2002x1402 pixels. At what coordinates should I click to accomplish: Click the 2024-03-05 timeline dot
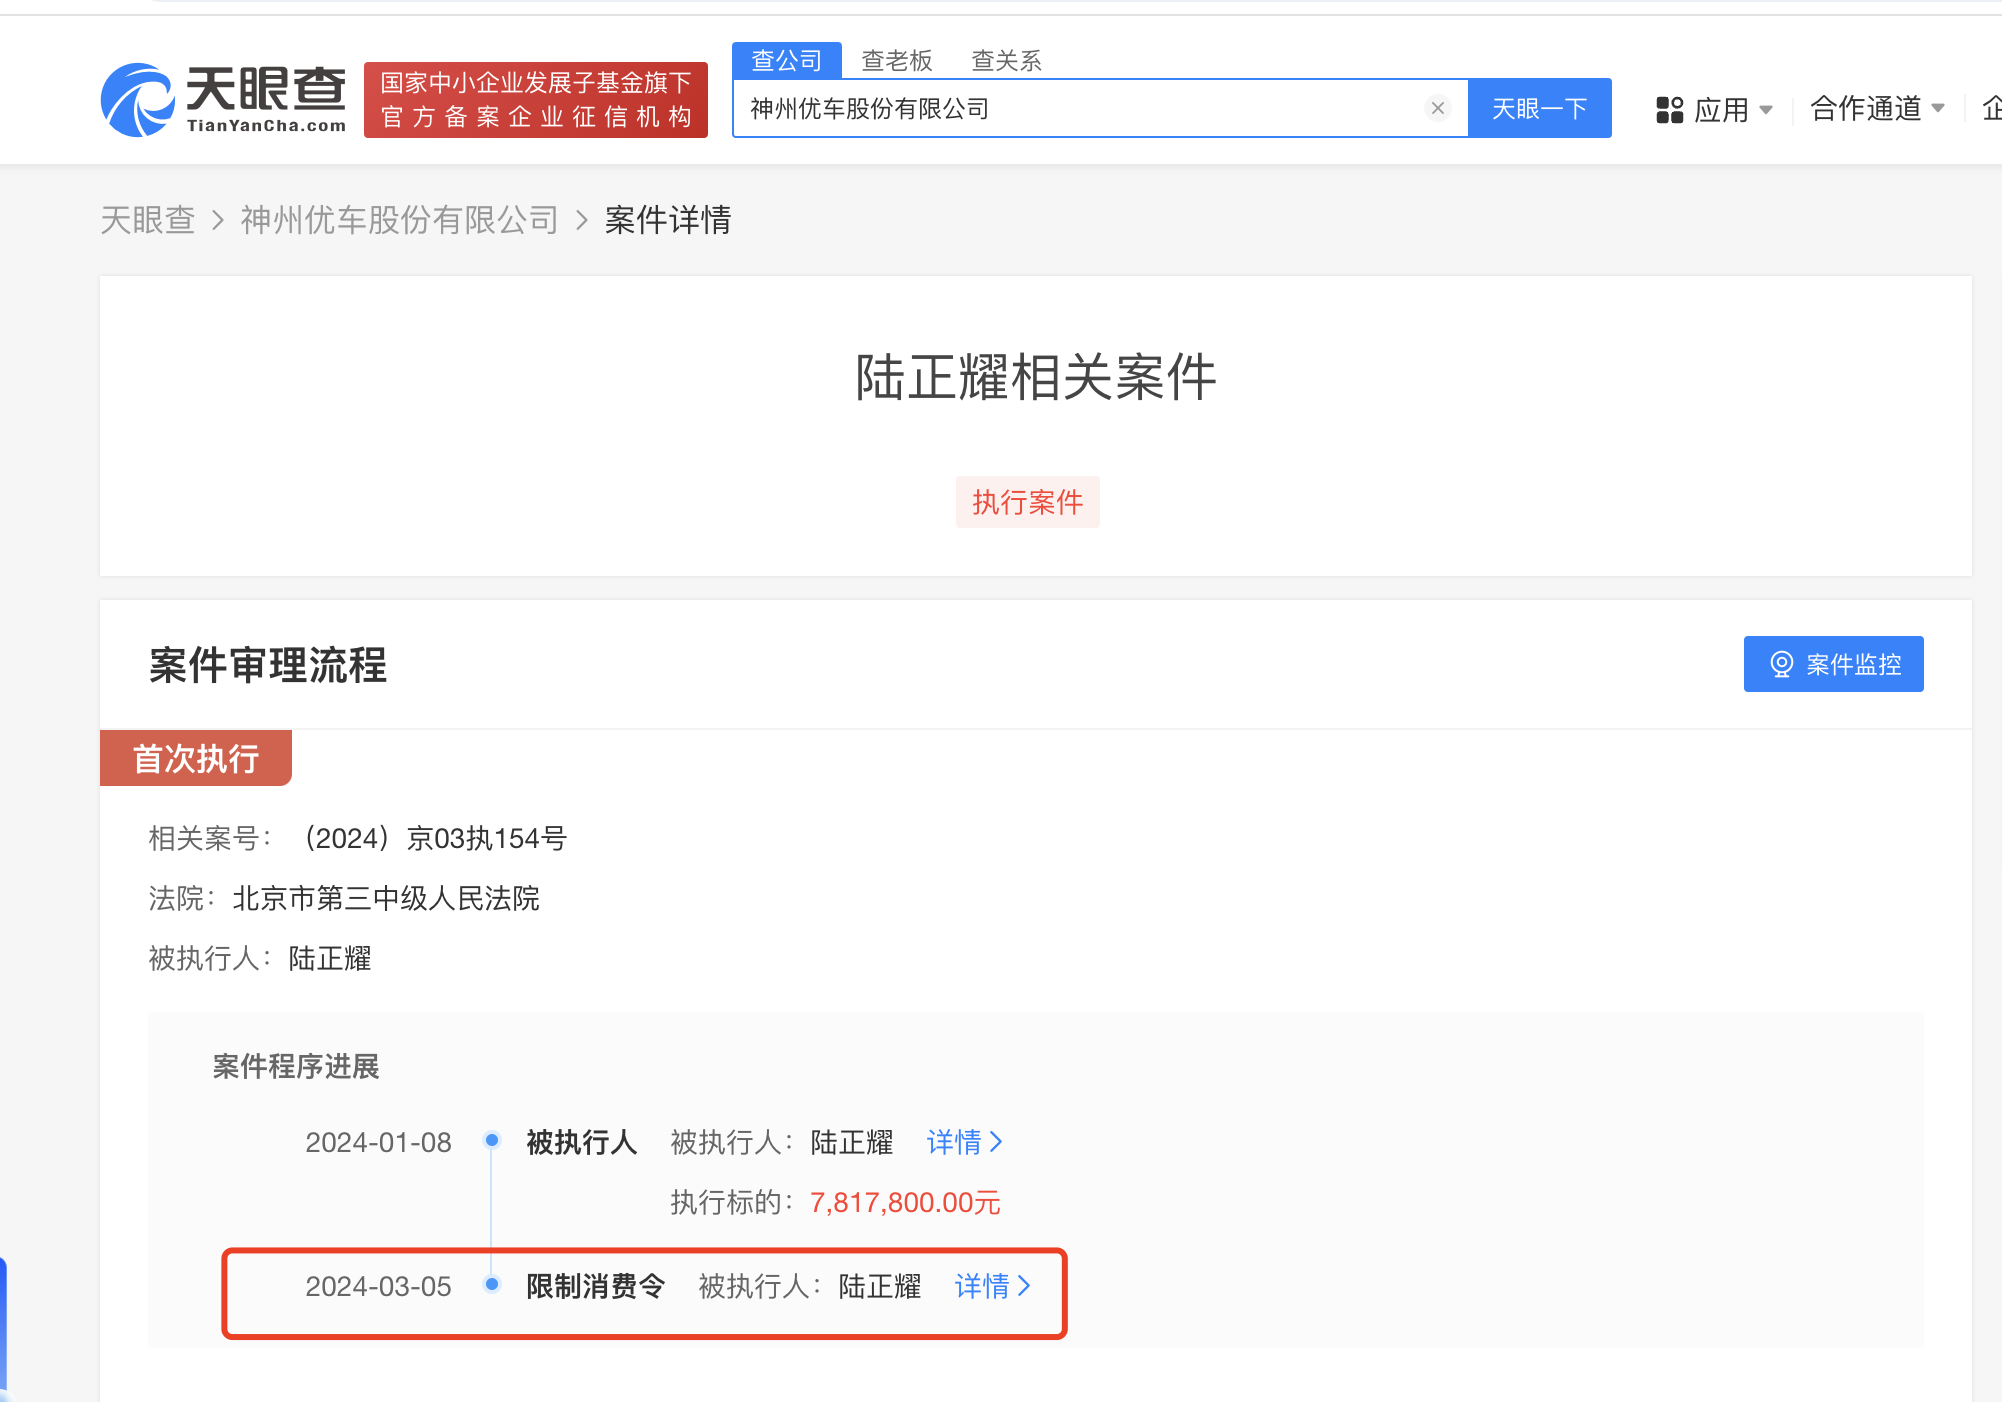(x=492, y=1284)
